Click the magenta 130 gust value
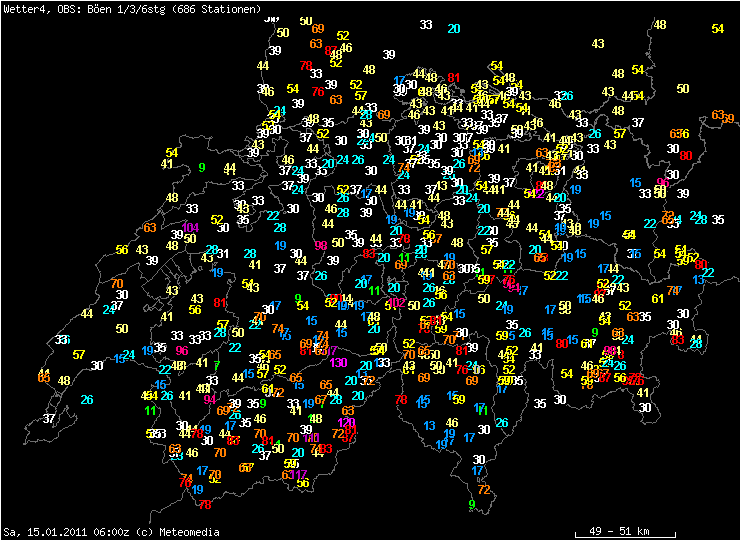Screen dimensions: 740x540 (x=339, y=363)
